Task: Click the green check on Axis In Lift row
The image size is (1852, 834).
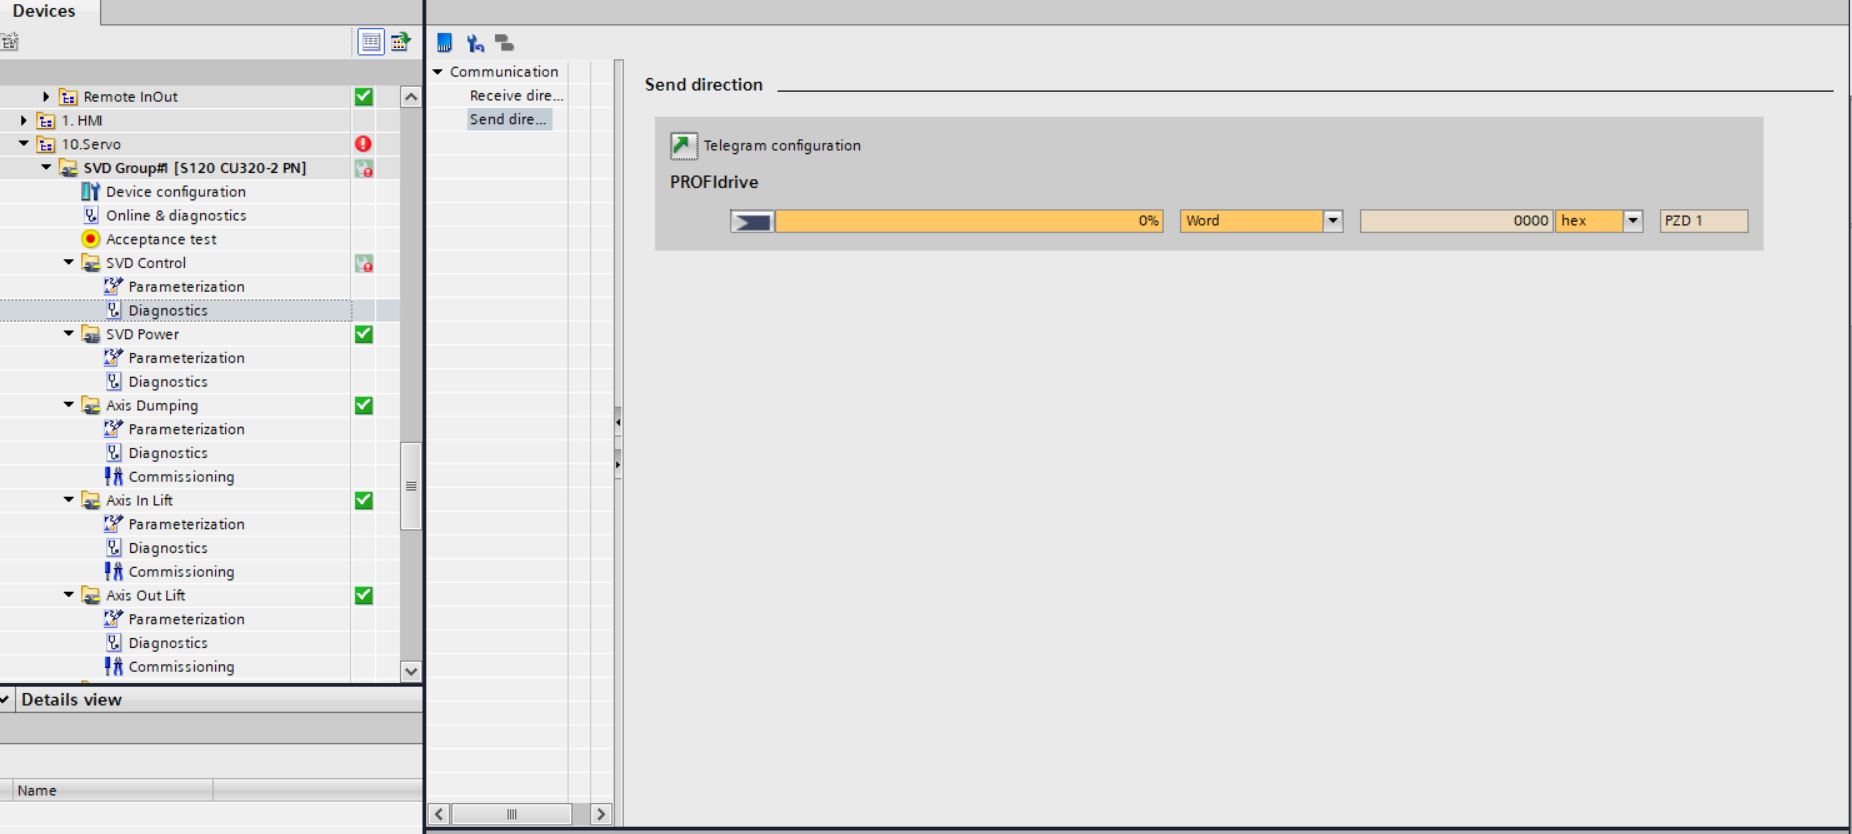Action: (x=364, y=500)
